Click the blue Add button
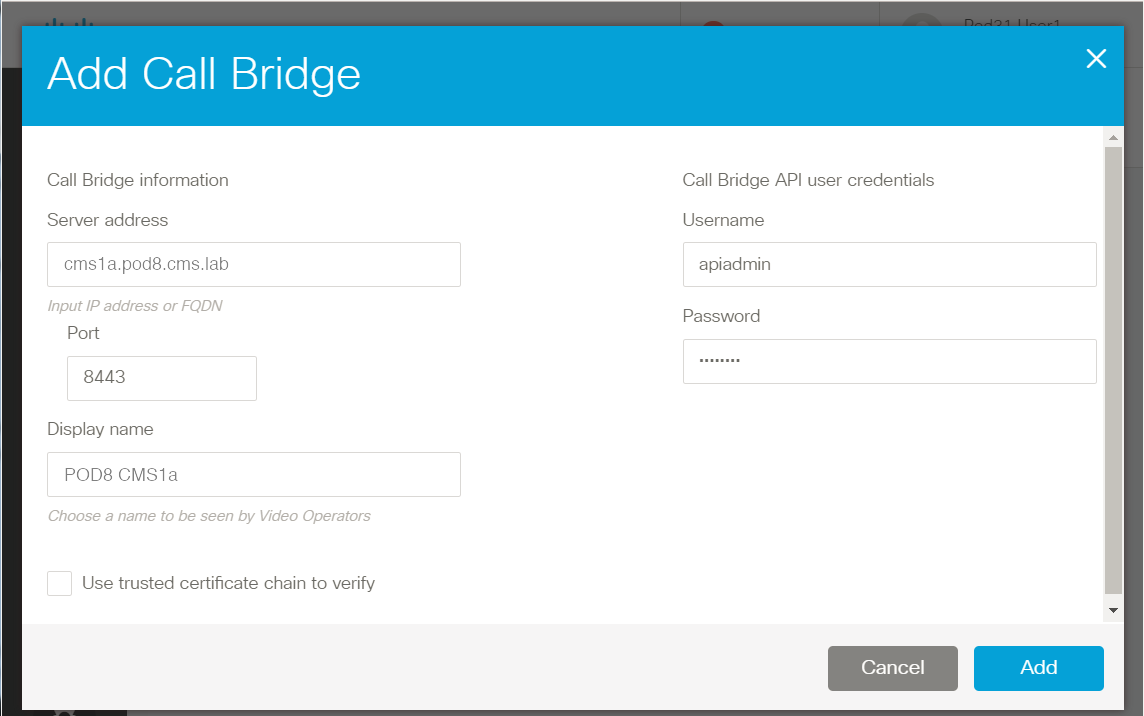This screenshot has width=1144, height=716. (1038, 668)
